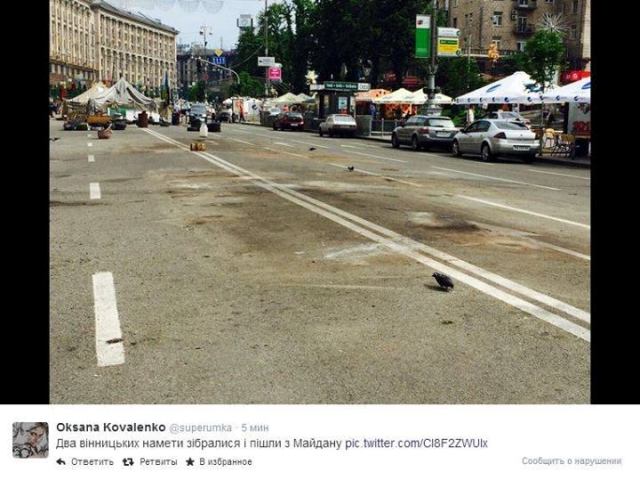Report tweet via Сообщить о нарушении

(571, 461)
